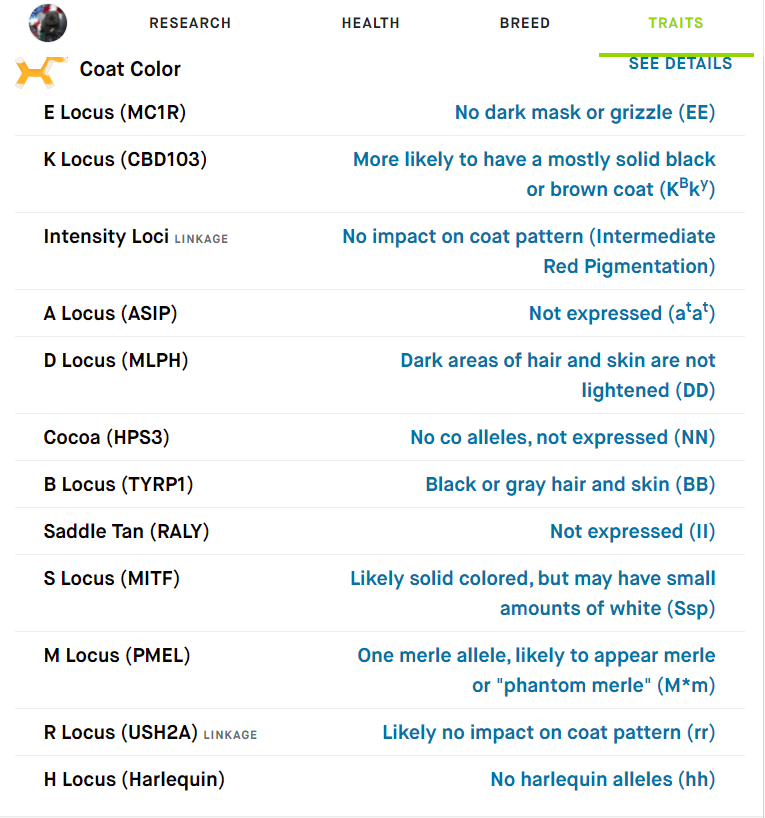765x818 pixels.
Task: Open the Research tab
Action: [x=190, y=23]
